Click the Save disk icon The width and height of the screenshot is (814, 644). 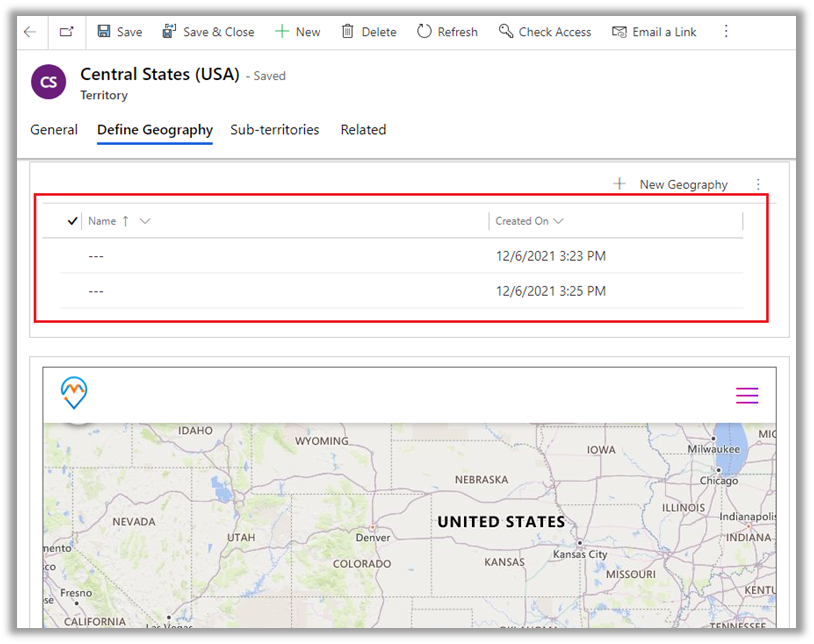104,32
